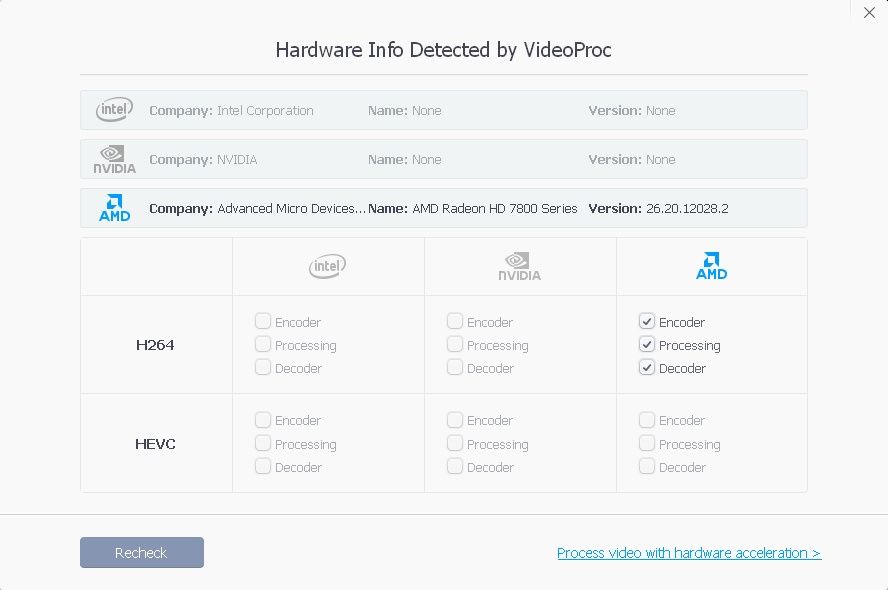Click the Intel logo in info row
Viewport: 888px width, 590px height.
click(x=114, y=109)
